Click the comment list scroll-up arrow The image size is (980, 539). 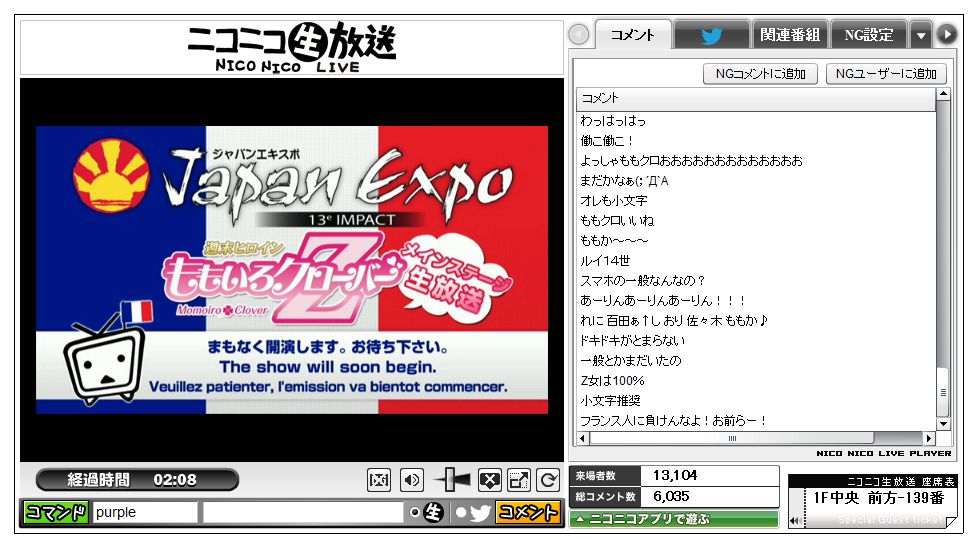point(943,94)
